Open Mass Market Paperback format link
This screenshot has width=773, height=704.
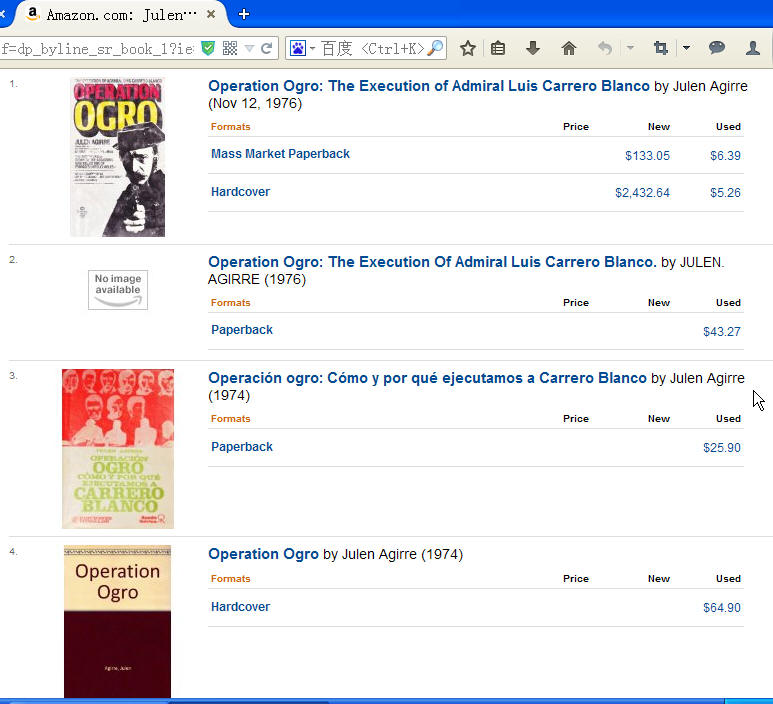[x=280, y=154]
